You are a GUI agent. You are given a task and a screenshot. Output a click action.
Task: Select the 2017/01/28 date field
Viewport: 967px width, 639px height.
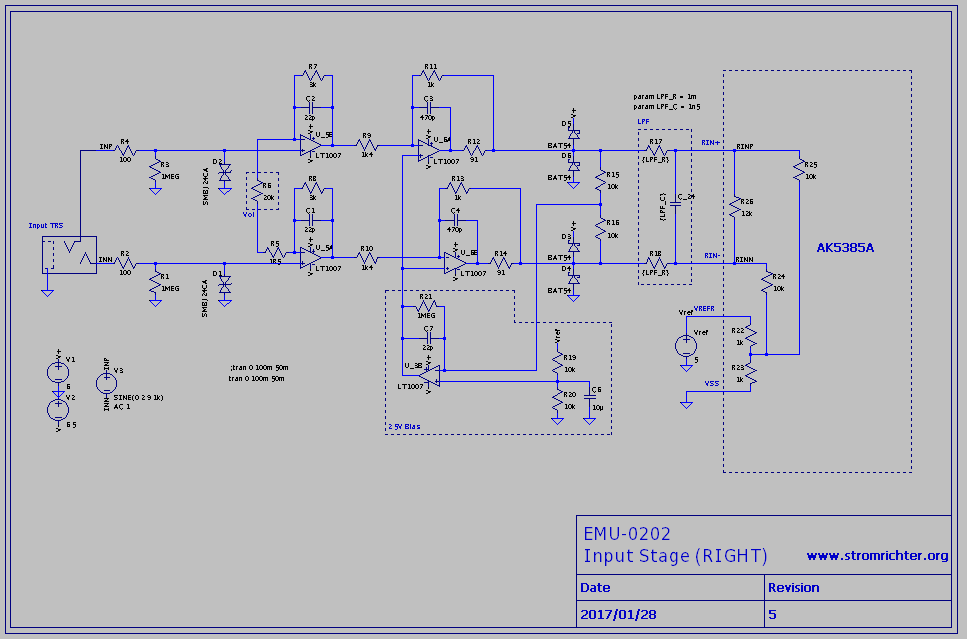click(618, 614)
